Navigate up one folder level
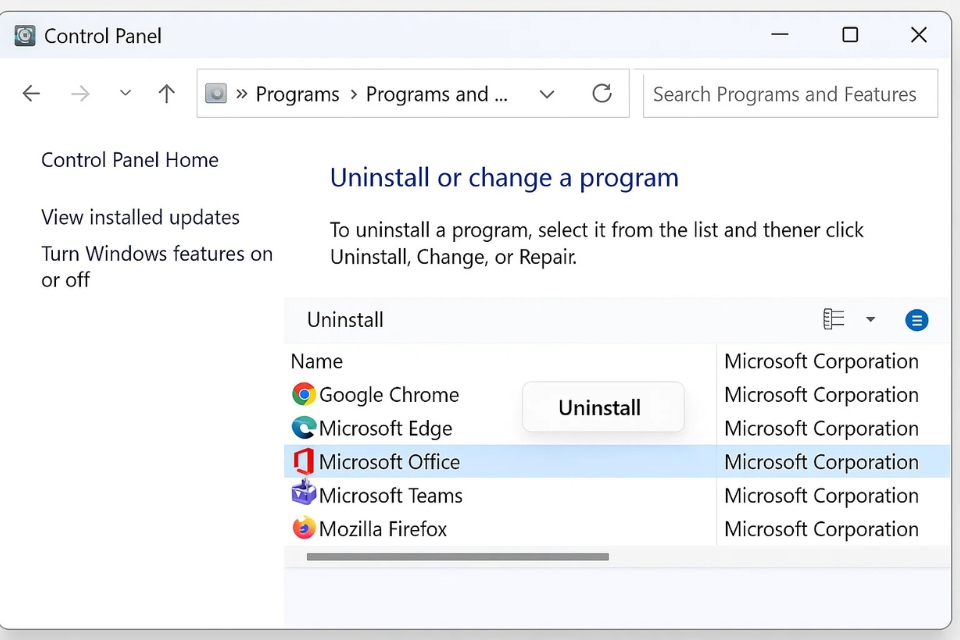The height and width of the screenshot is (640, 960). tap(167, 94)
